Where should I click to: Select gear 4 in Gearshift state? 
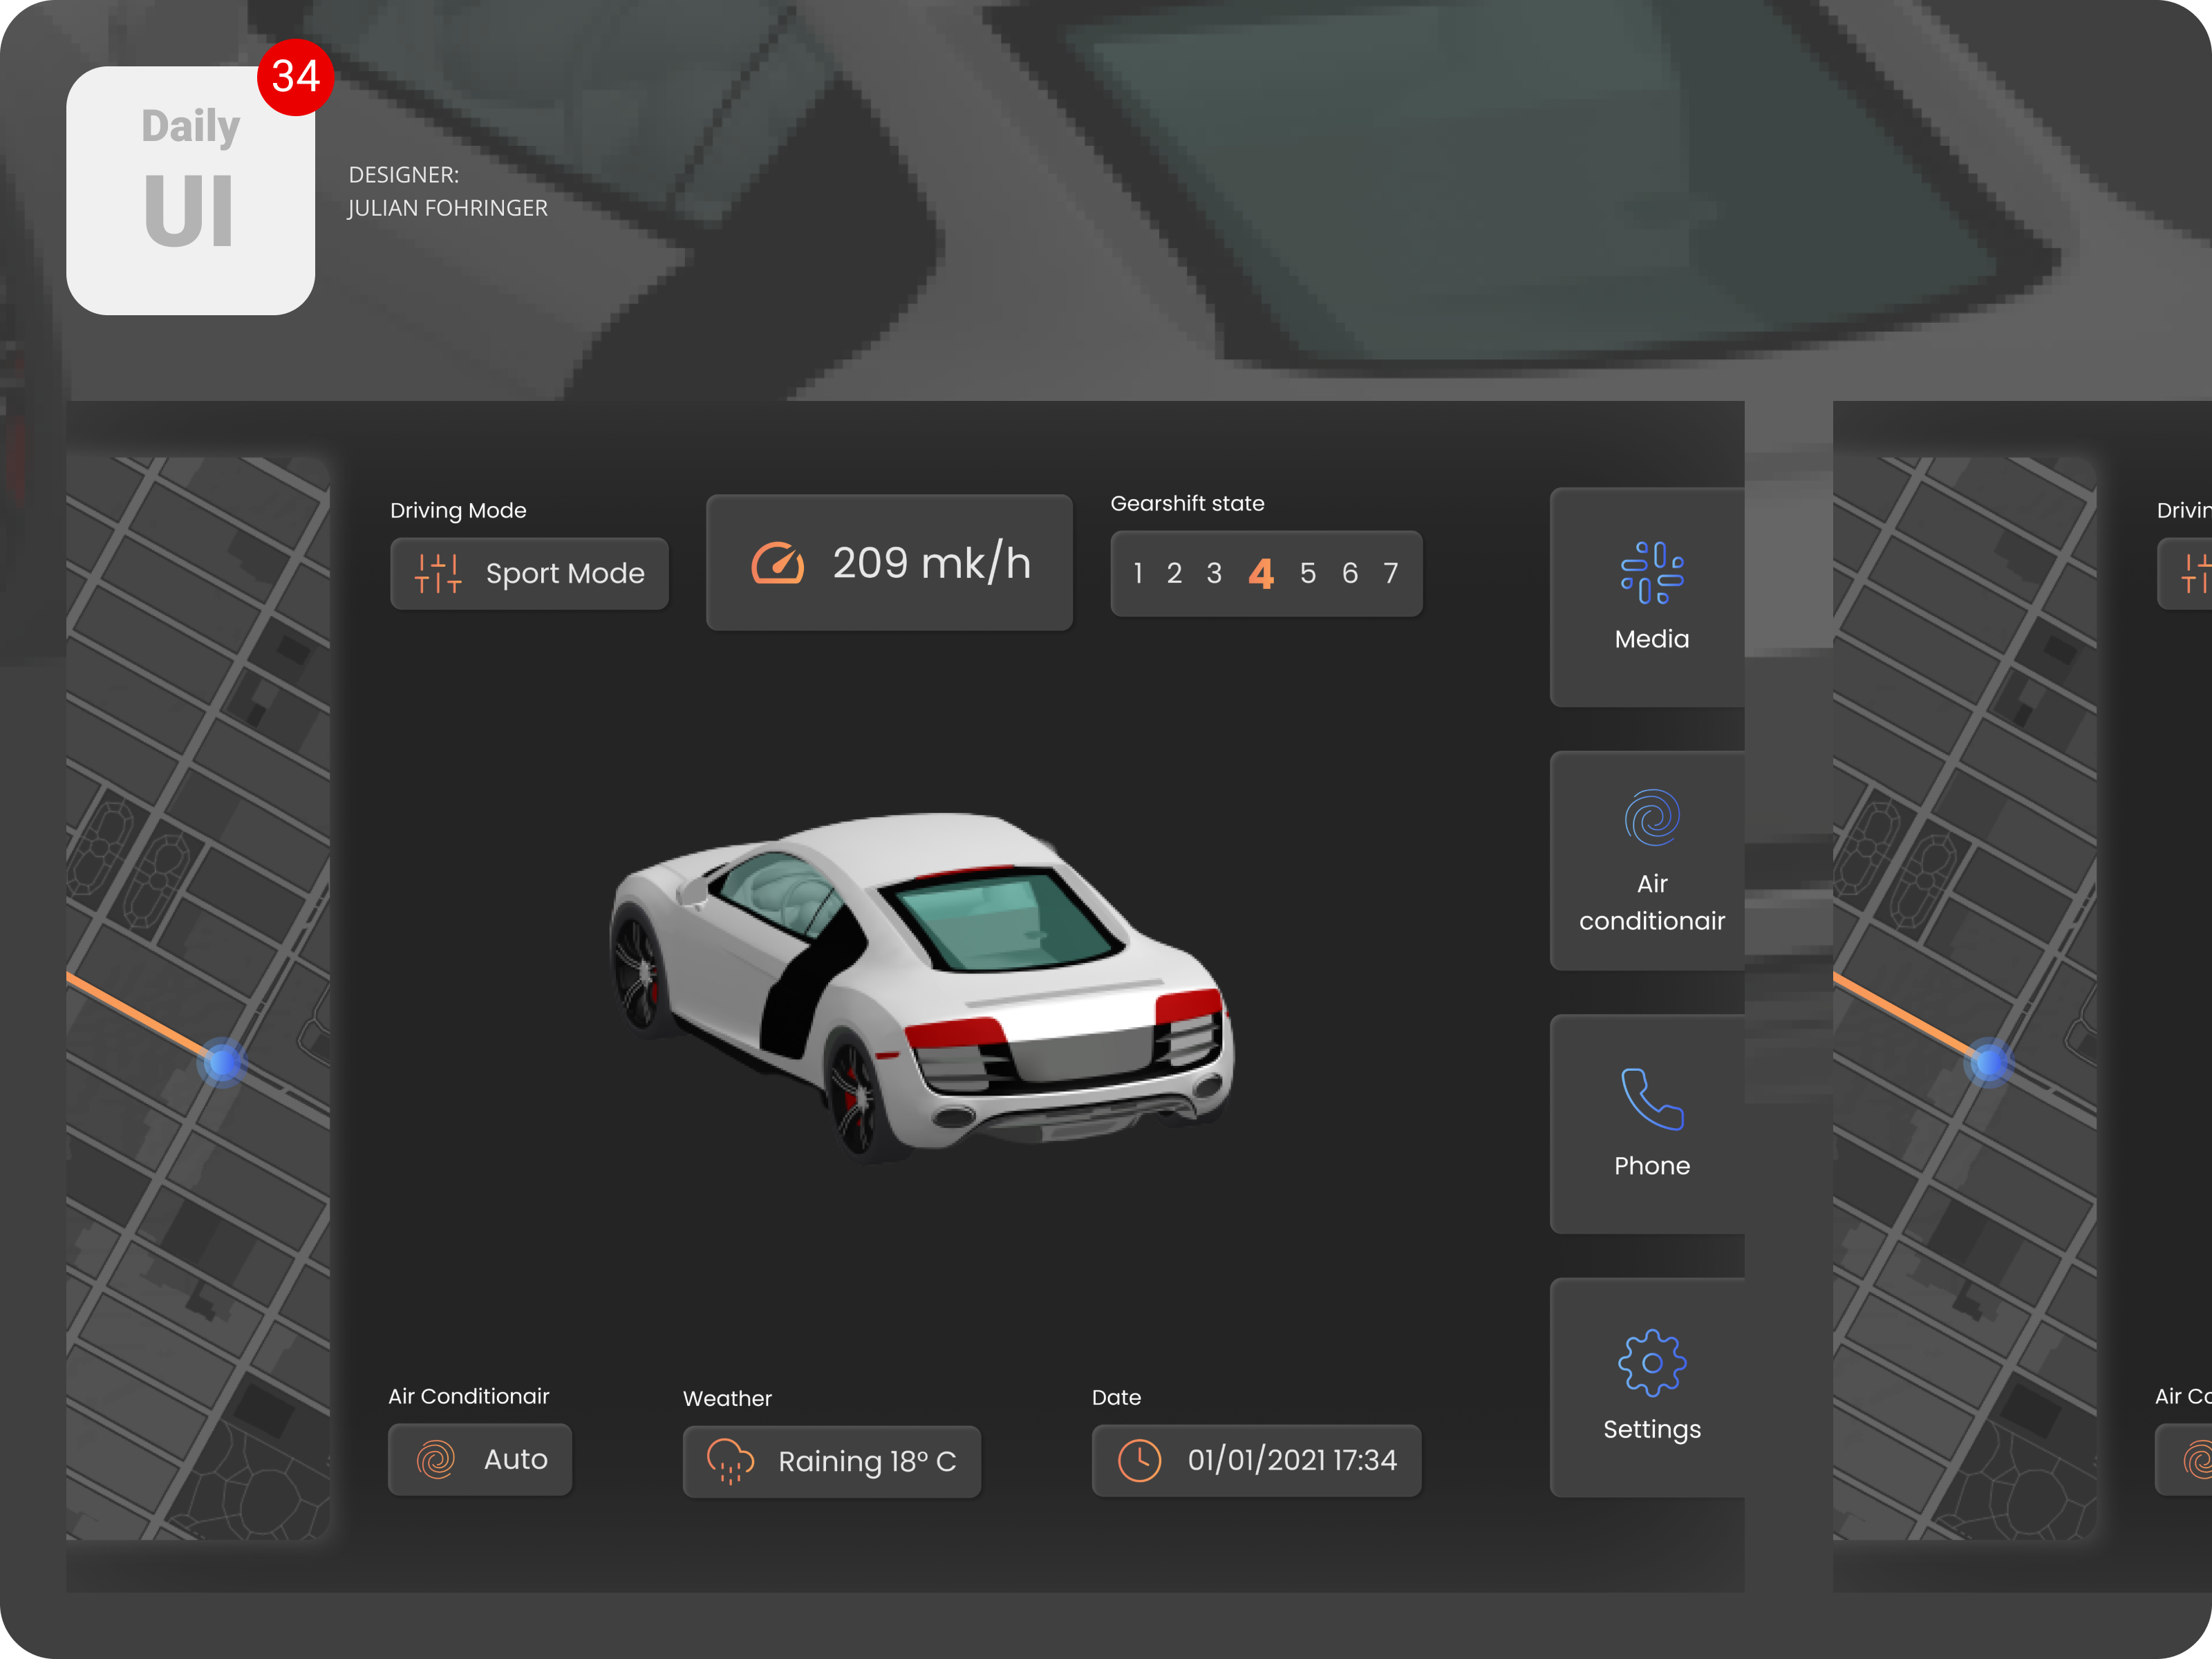tap(1261, 573)
